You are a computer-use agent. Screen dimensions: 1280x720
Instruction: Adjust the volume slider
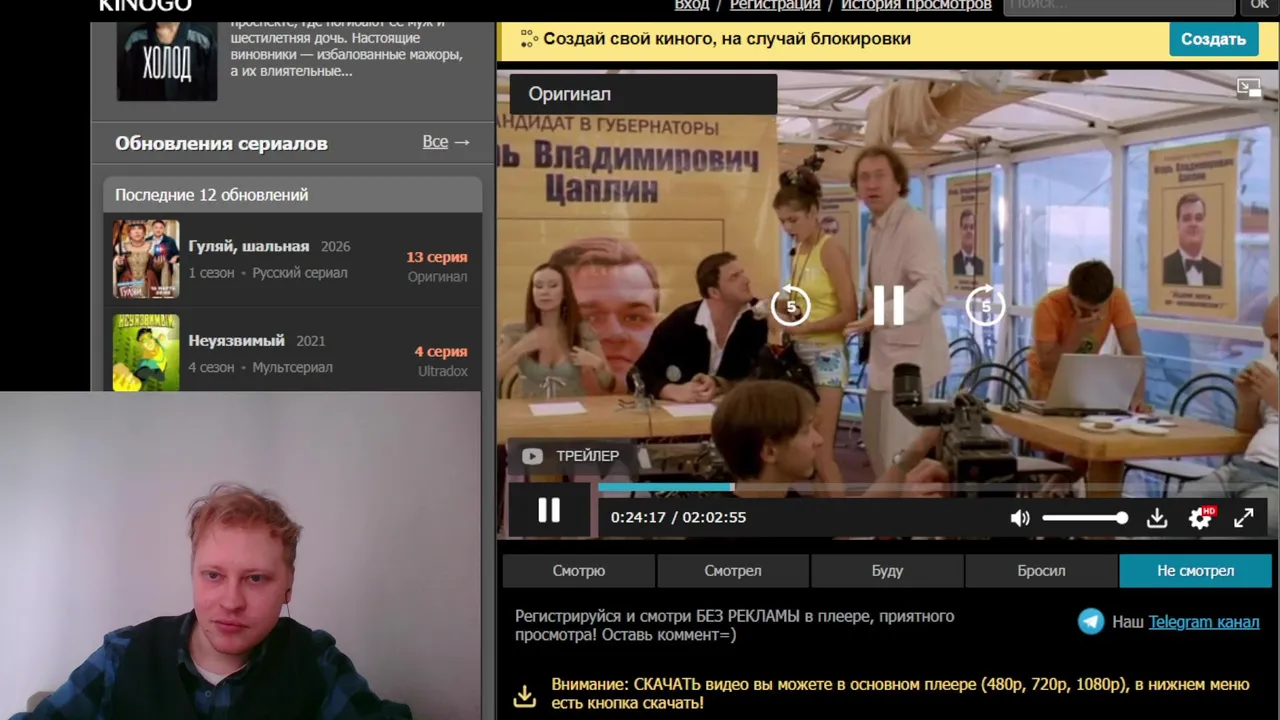(1085, 518)
